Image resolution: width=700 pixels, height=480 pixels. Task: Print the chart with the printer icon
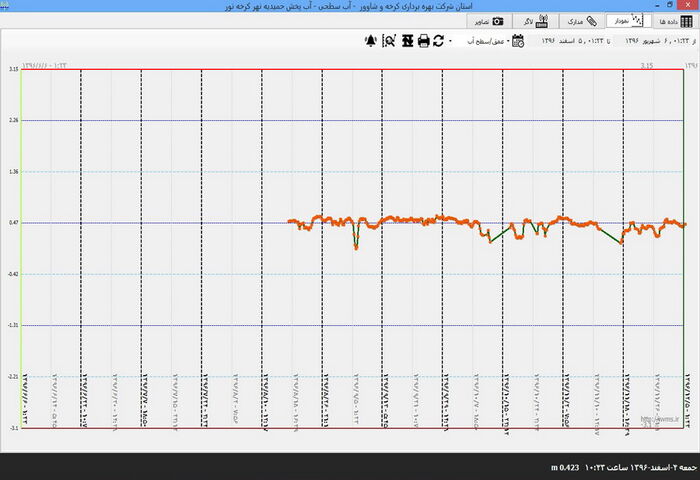pyautogui.click(x=423, y=41)
